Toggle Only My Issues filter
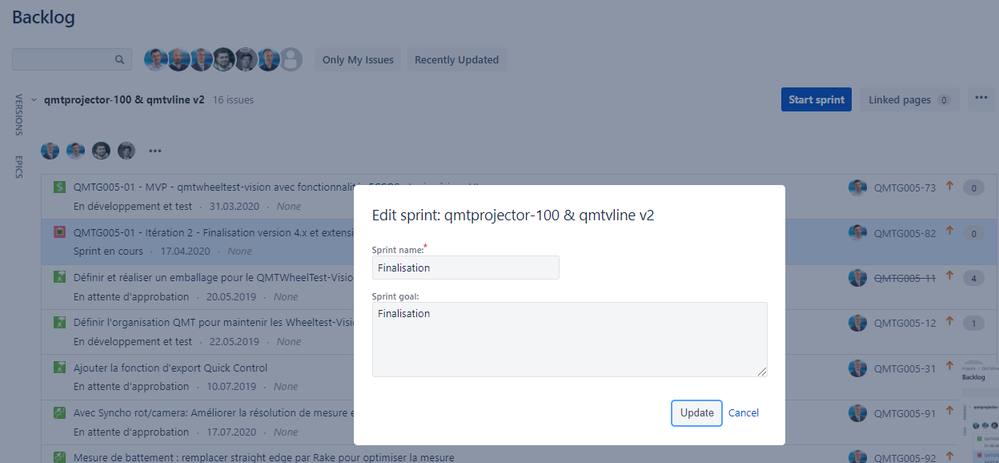The image size is (999, 463). (x=358, y=60)
